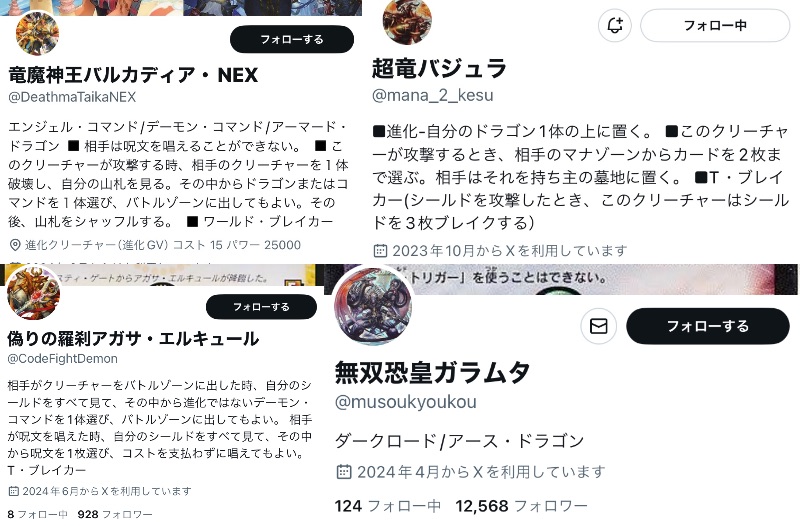This screenshot has height=526, width=800.
Task: Toggle the フォロー中 button for 超竜バジュラ
Action: [x=715, y=26]
